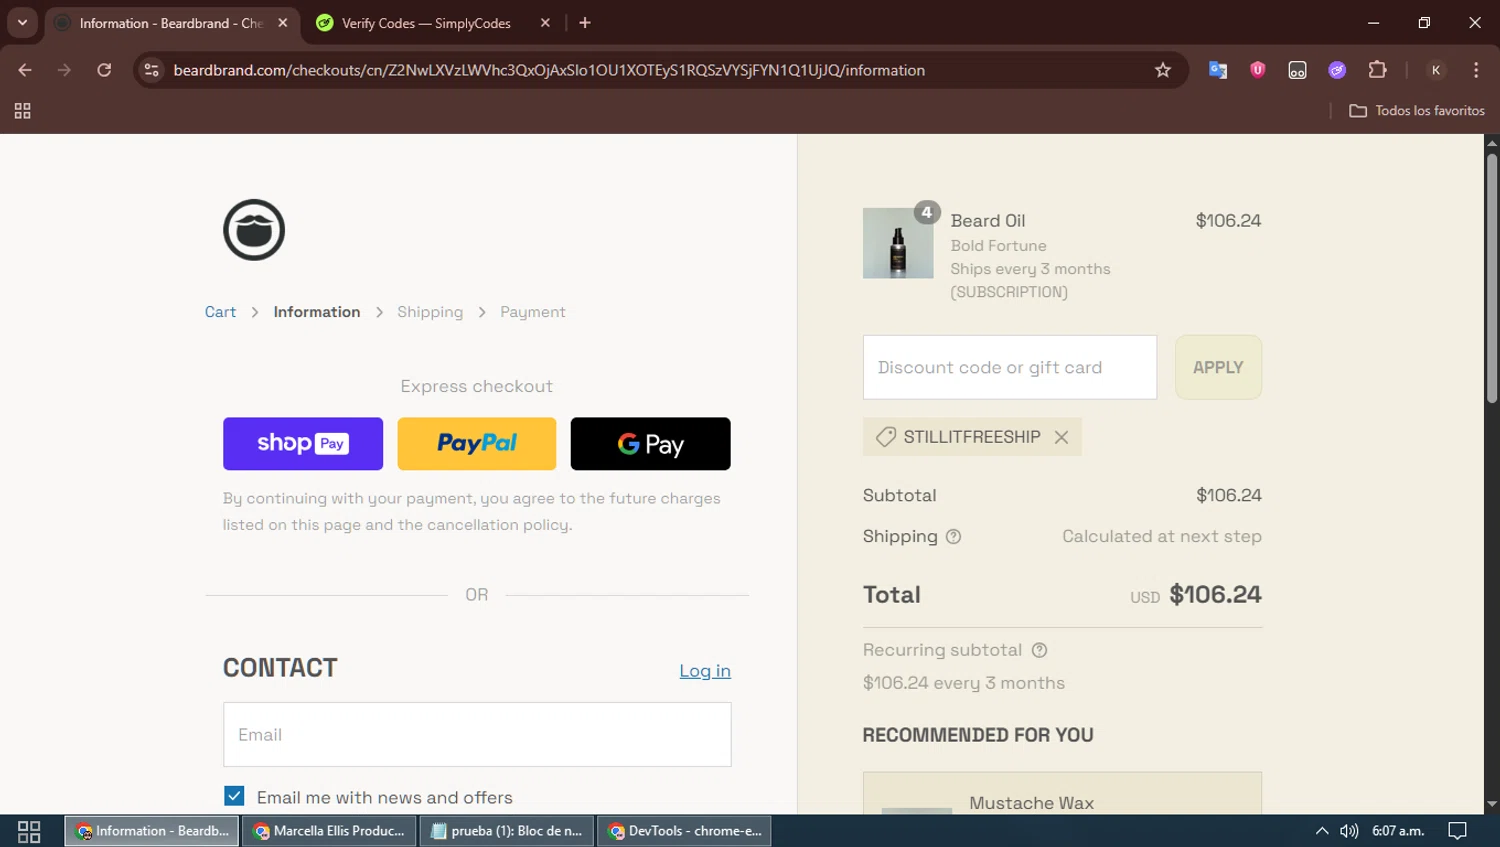The width and height of the screenshot is (1500, 847).
Task: Open the notification center icon
Action: pyautogui.click(x=1458, y=831)
